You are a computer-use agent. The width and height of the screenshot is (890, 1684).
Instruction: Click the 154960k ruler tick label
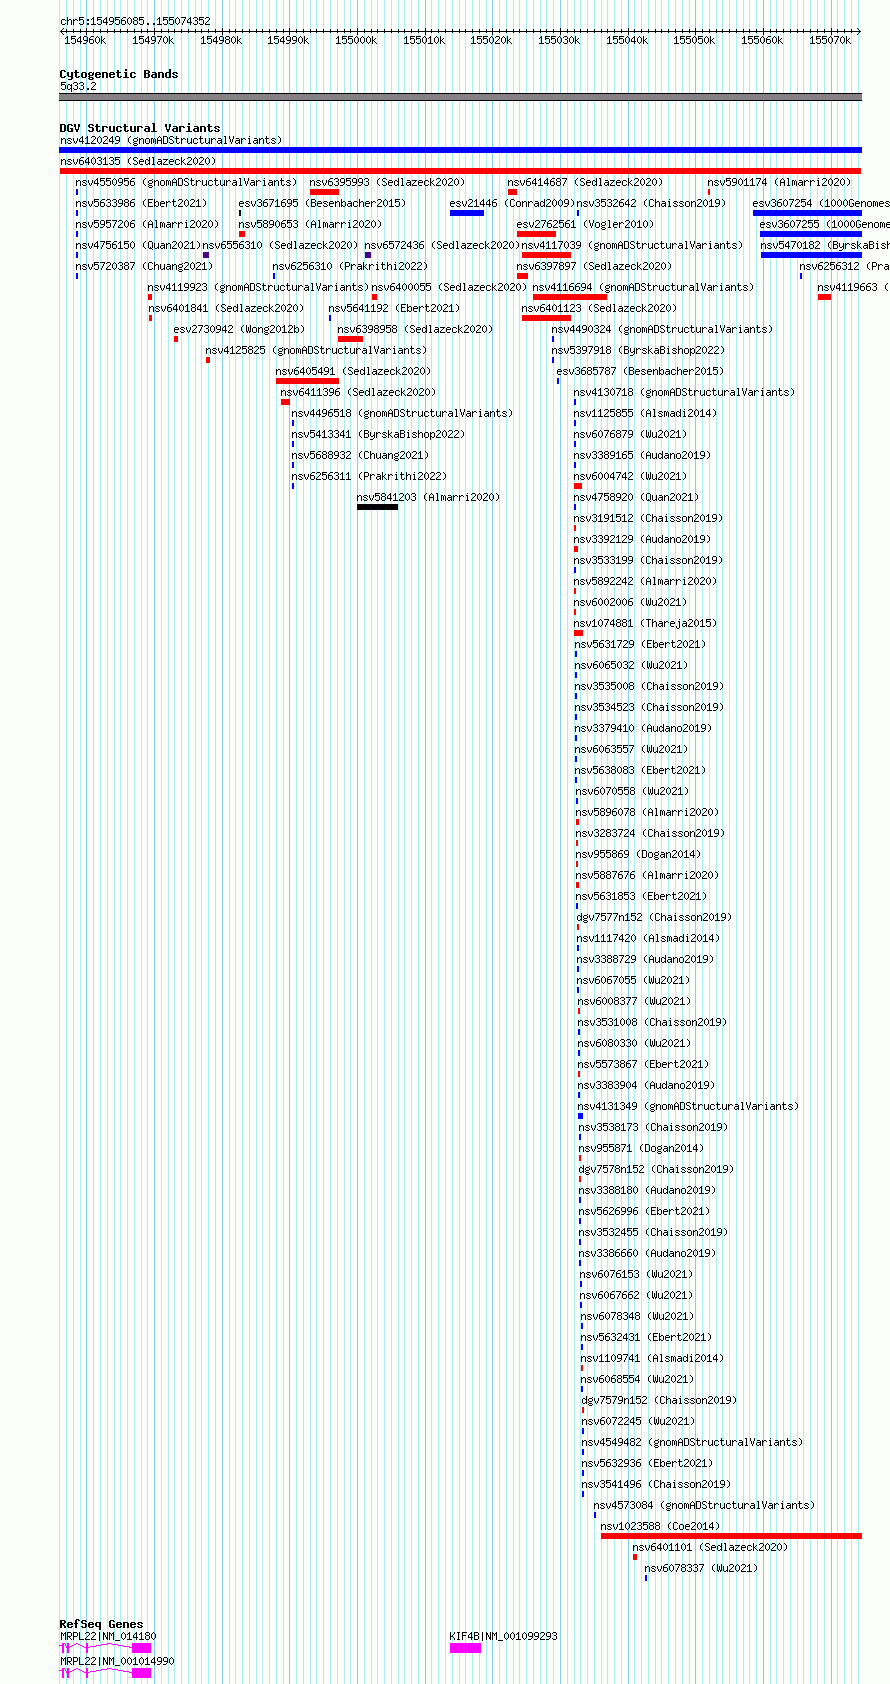tap(85, 40)
